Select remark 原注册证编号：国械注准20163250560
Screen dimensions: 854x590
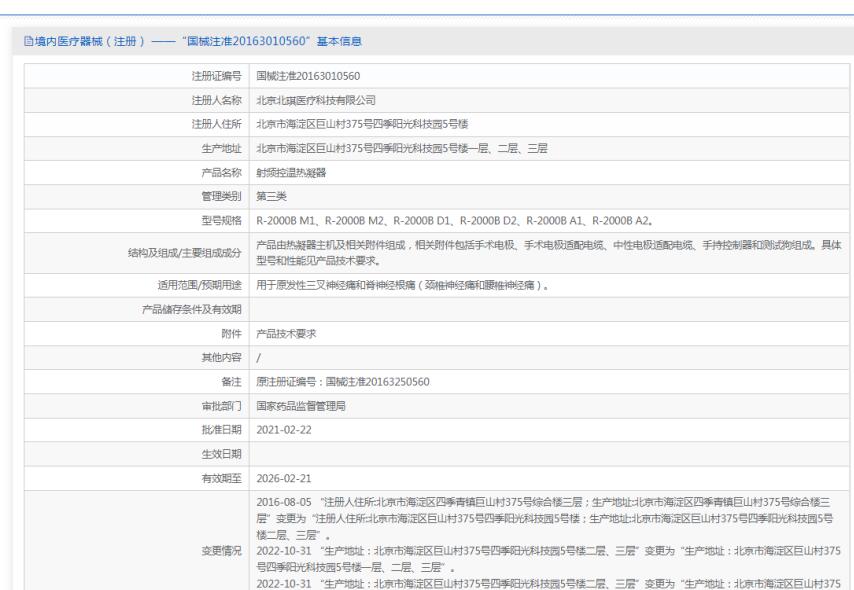tap(343, 382)
